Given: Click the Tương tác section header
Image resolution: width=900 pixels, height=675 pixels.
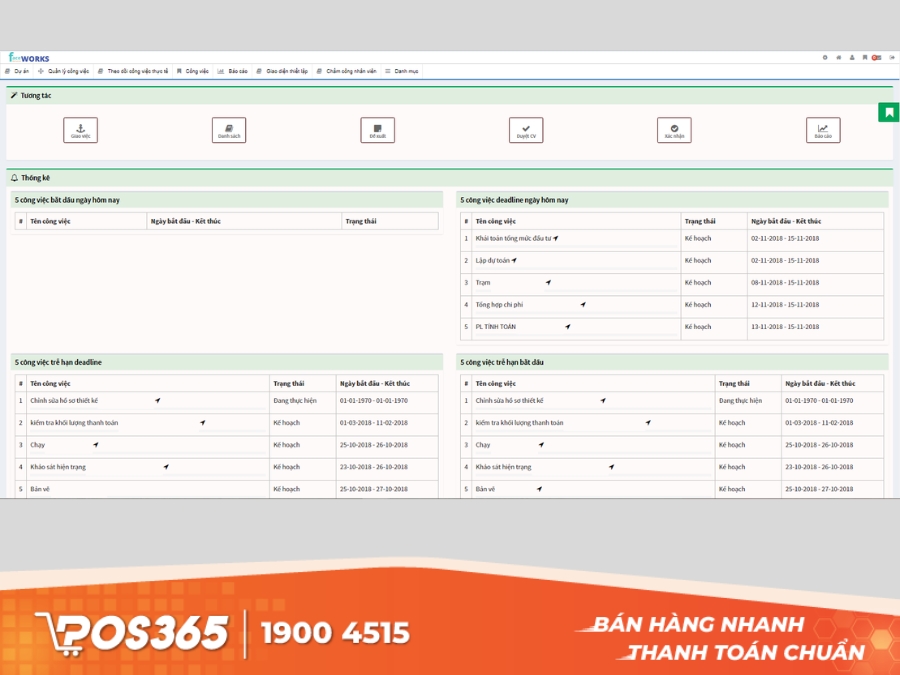Looking at the screenshot, I should [35, 95].
